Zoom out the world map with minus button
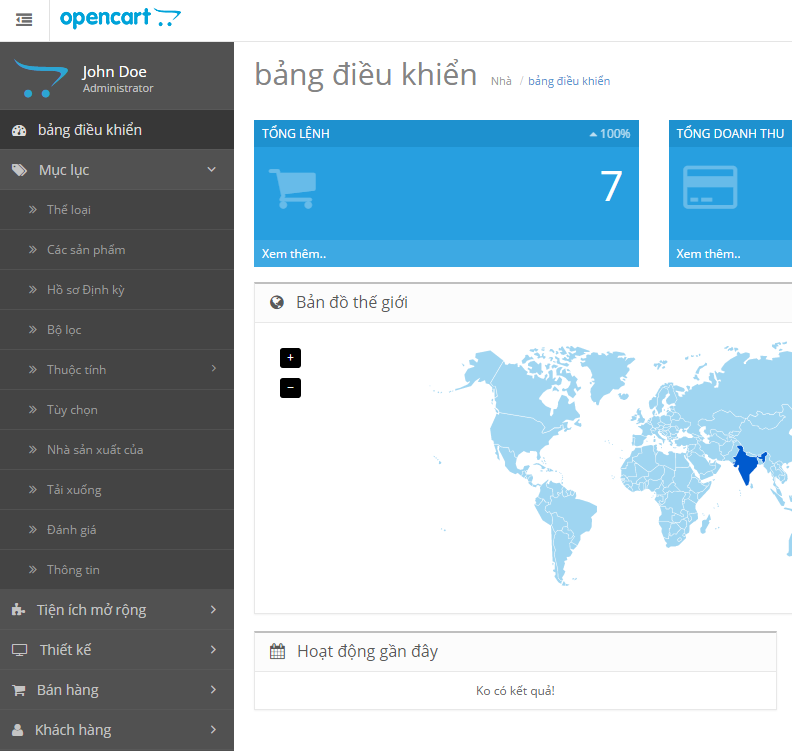The height and width of the screenshot is (751, 792). click(x=290, y=388)
